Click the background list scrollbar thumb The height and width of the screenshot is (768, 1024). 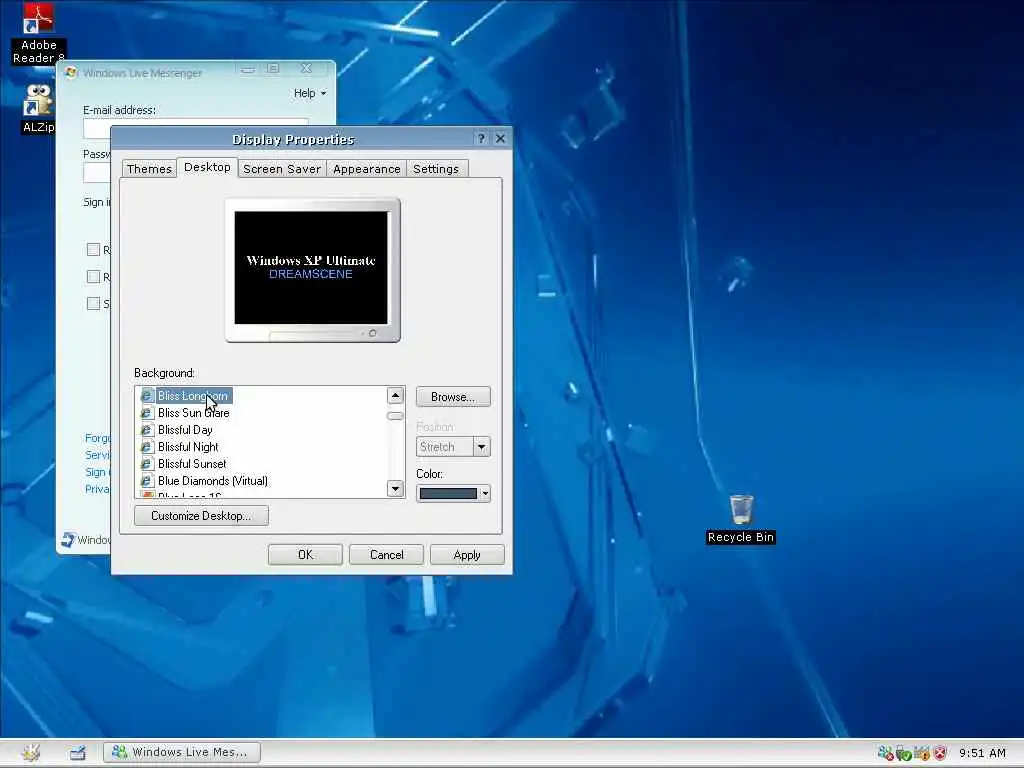395,416
